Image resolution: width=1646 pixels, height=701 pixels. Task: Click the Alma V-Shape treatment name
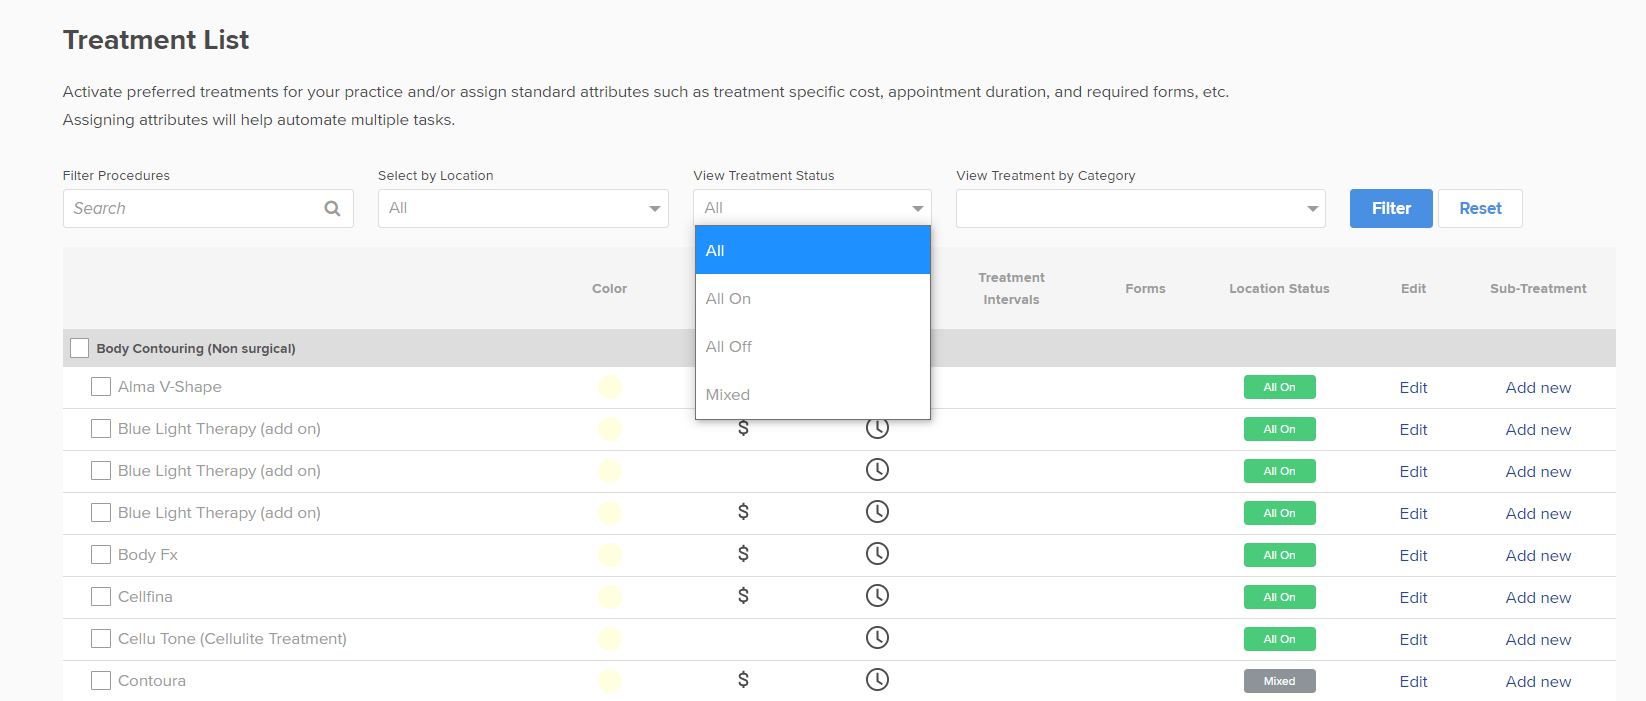point(170,387)
